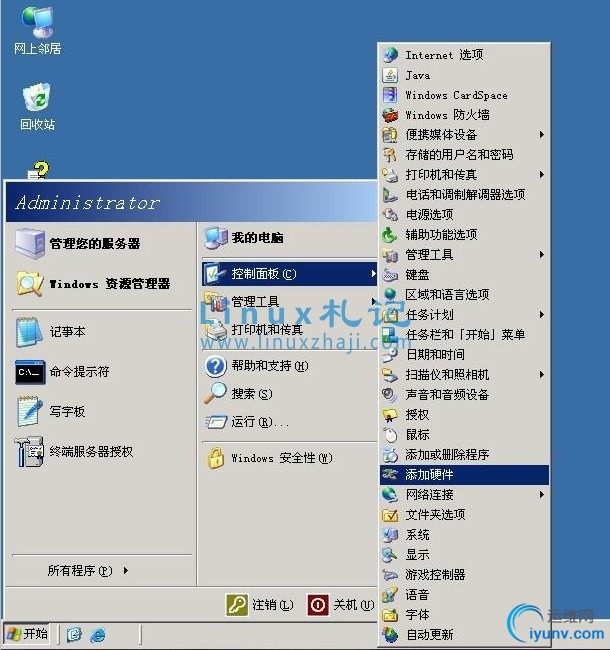Click the 声音和音频设备 speaker icon
610x650 pixels.
click(390, 394)
